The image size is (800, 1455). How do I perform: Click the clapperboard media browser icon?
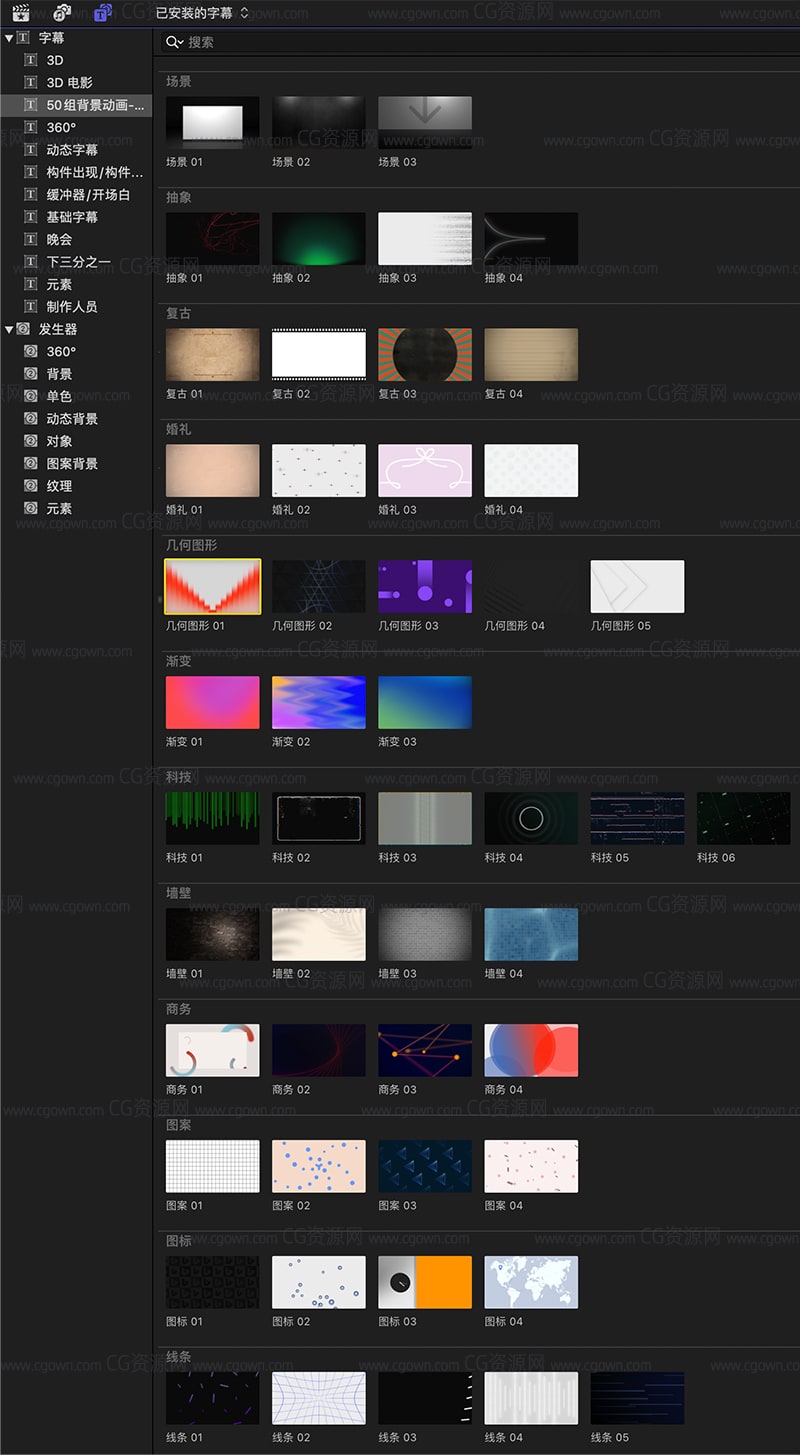pos(20,13)
